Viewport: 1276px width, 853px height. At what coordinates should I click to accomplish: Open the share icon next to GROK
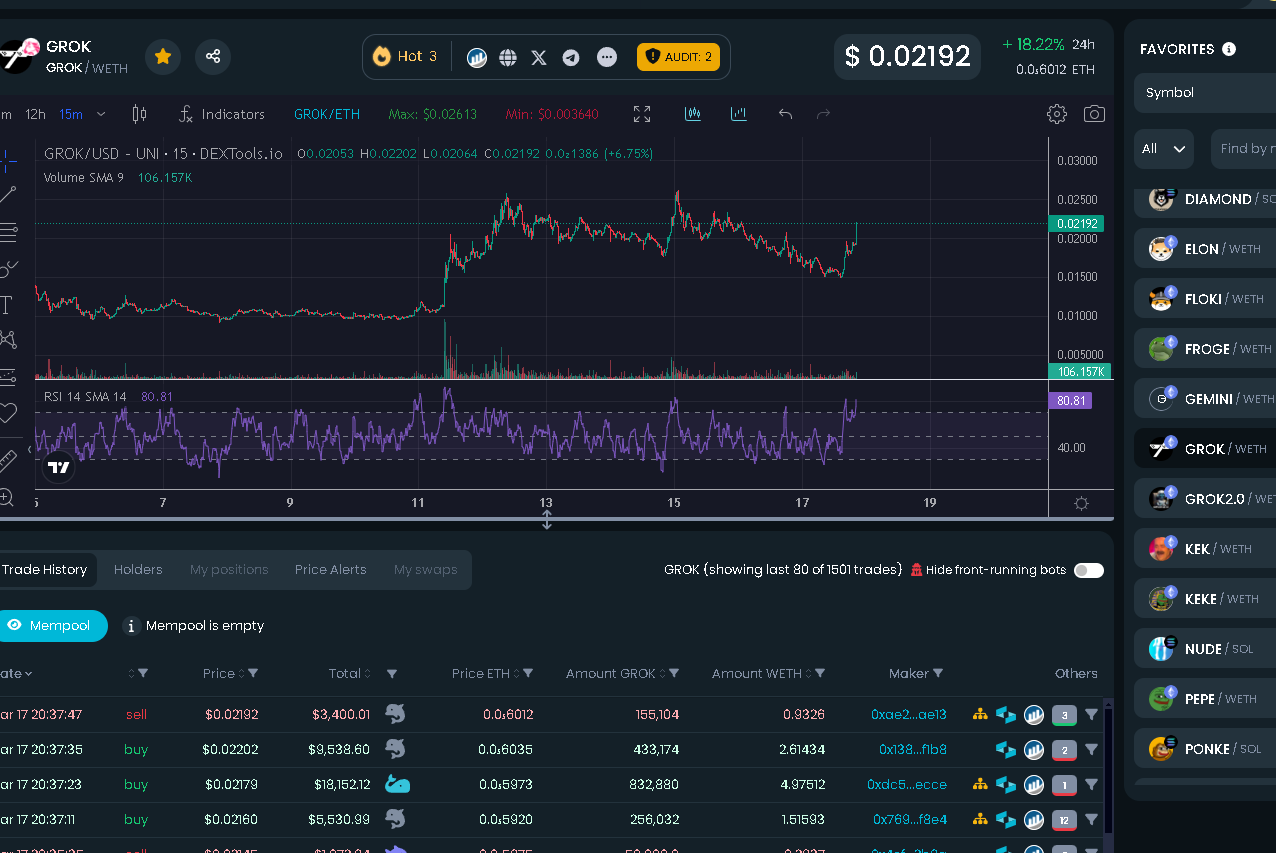tap(213, 57)
